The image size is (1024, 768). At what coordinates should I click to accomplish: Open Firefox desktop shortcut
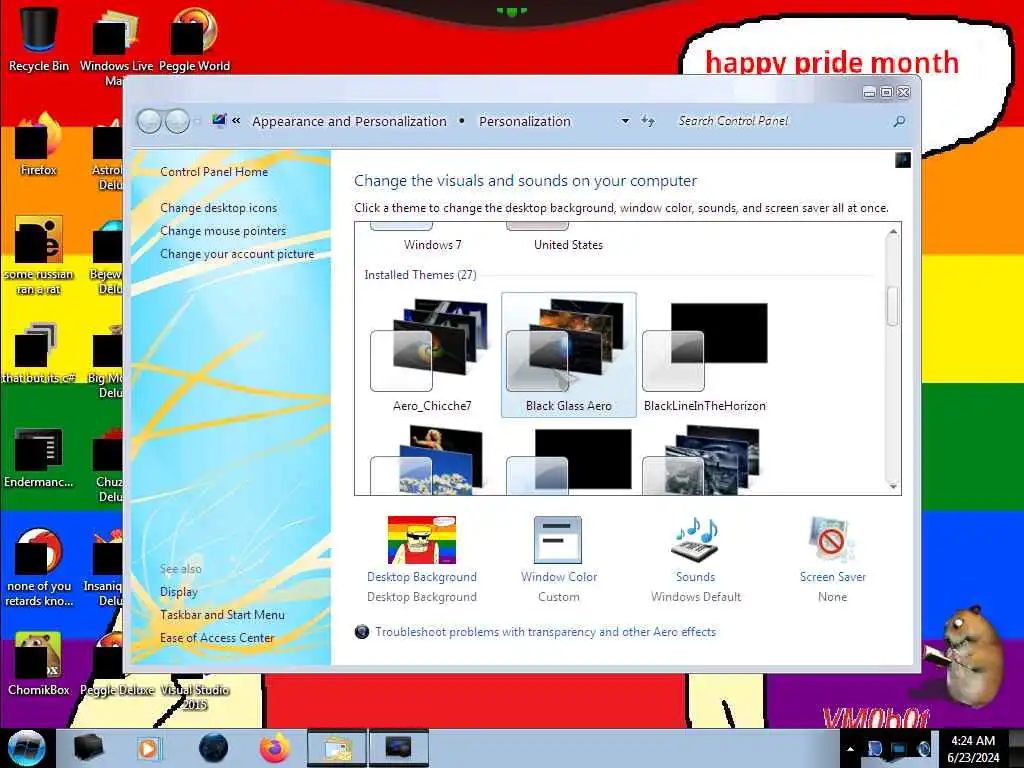39,144
